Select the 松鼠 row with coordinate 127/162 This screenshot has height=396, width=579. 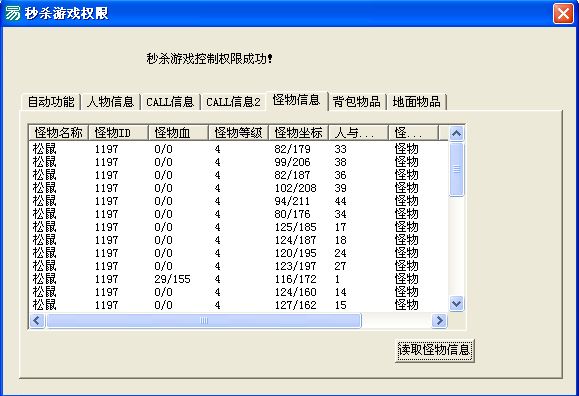coord(239,305)
